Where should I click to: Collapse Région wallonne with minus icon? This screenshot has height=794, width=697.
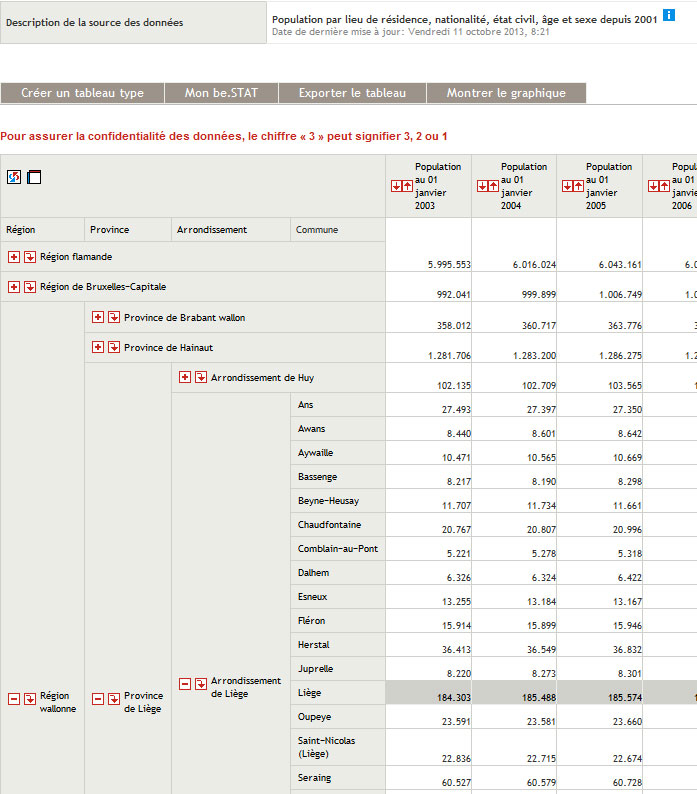14,699
